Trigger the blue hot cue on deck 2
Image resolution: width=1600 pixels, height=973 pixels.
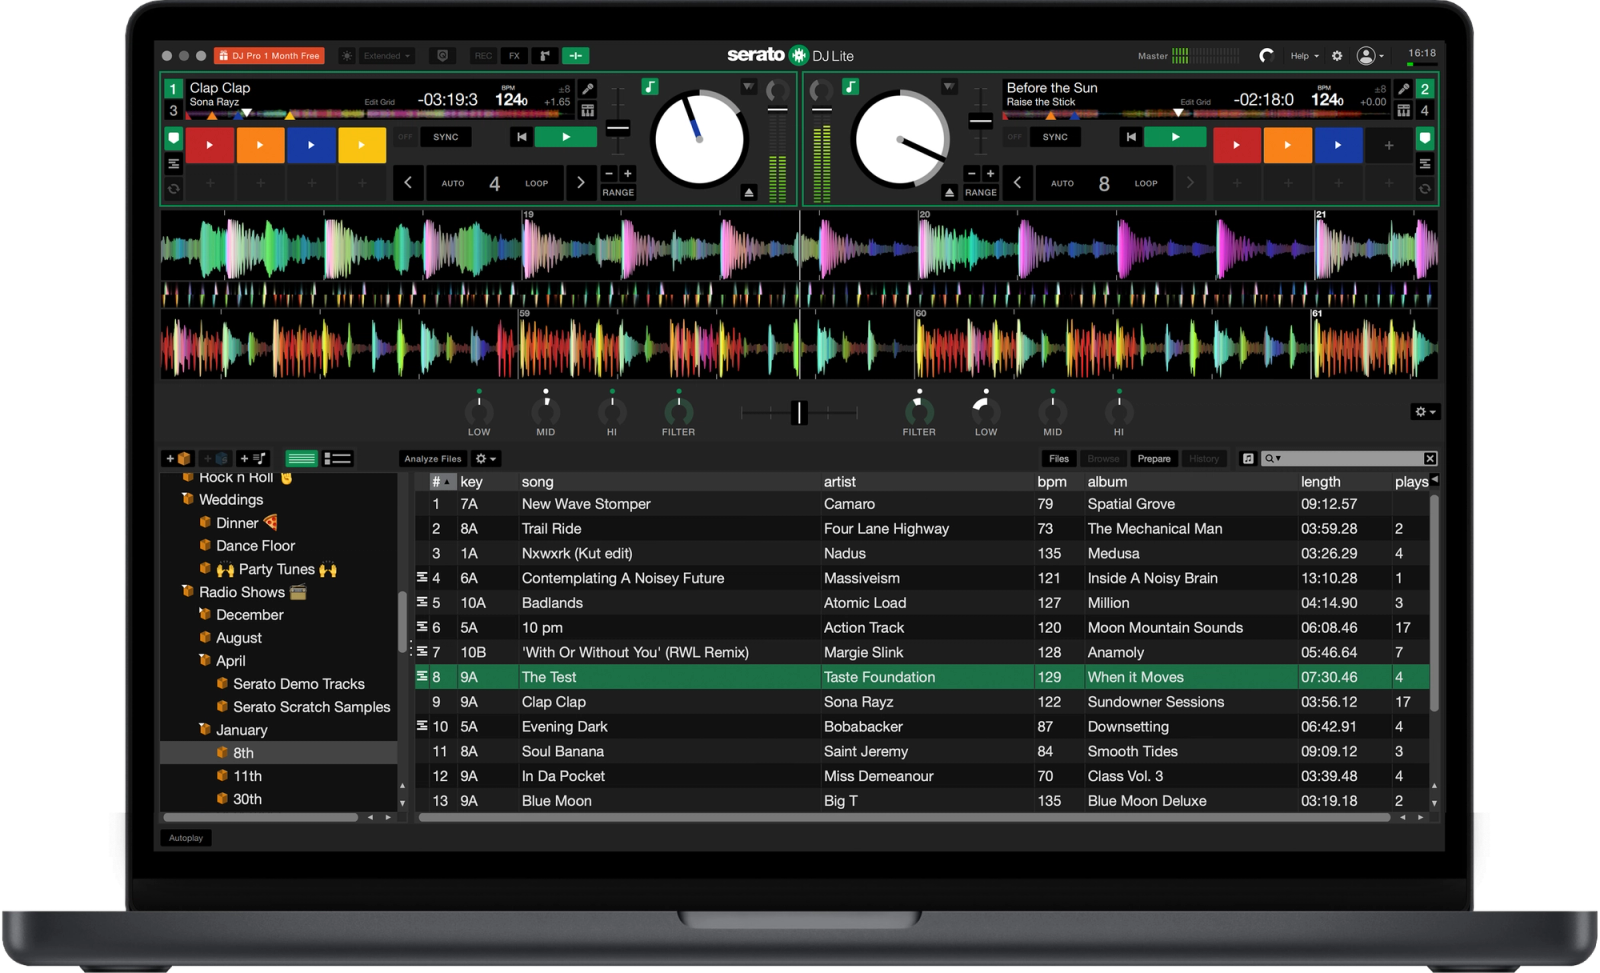pos(1338,145)
